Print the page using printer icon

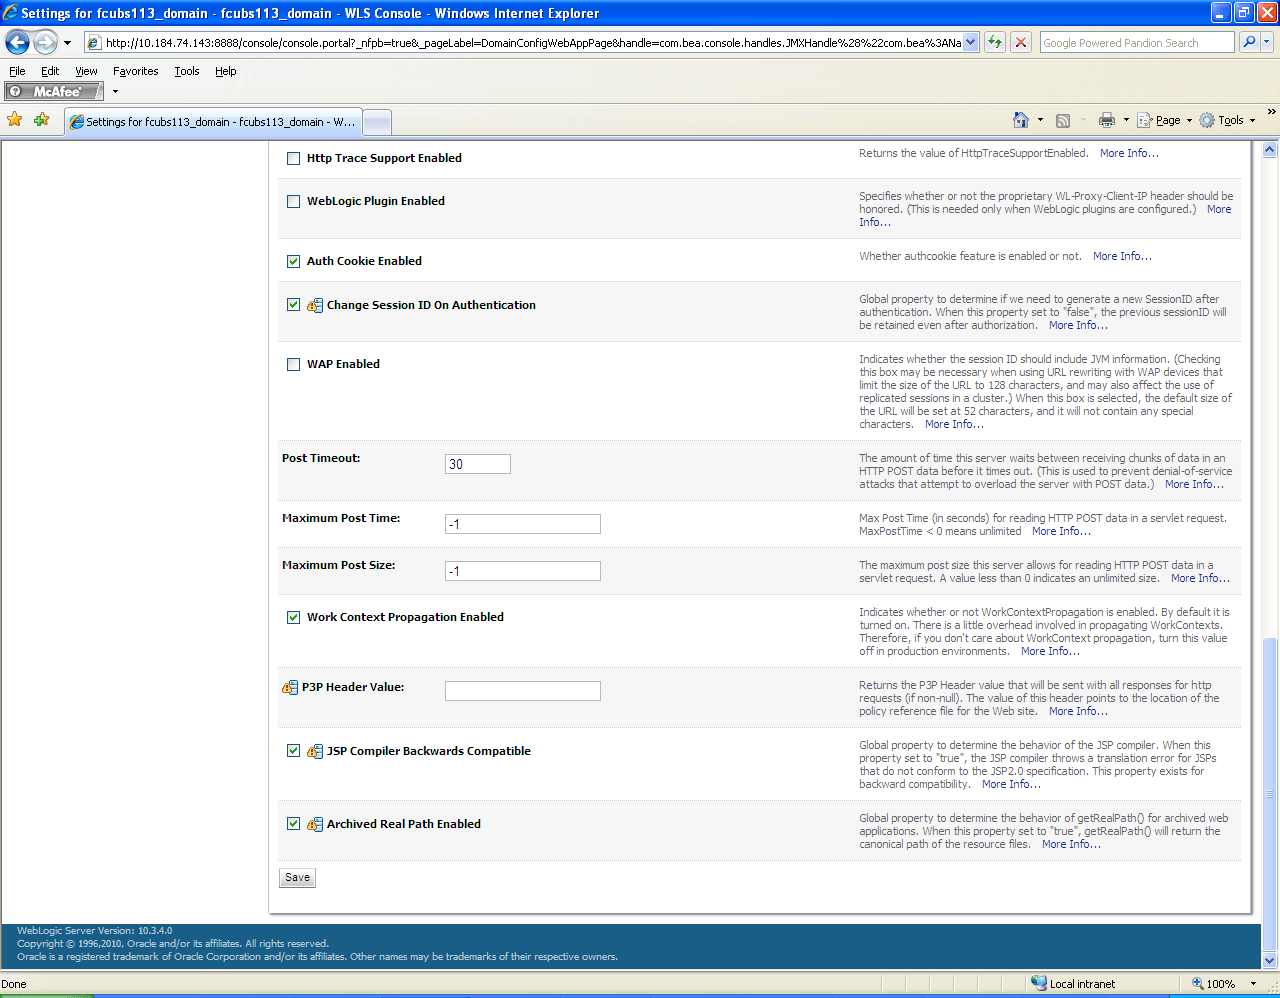(1106, 120)
